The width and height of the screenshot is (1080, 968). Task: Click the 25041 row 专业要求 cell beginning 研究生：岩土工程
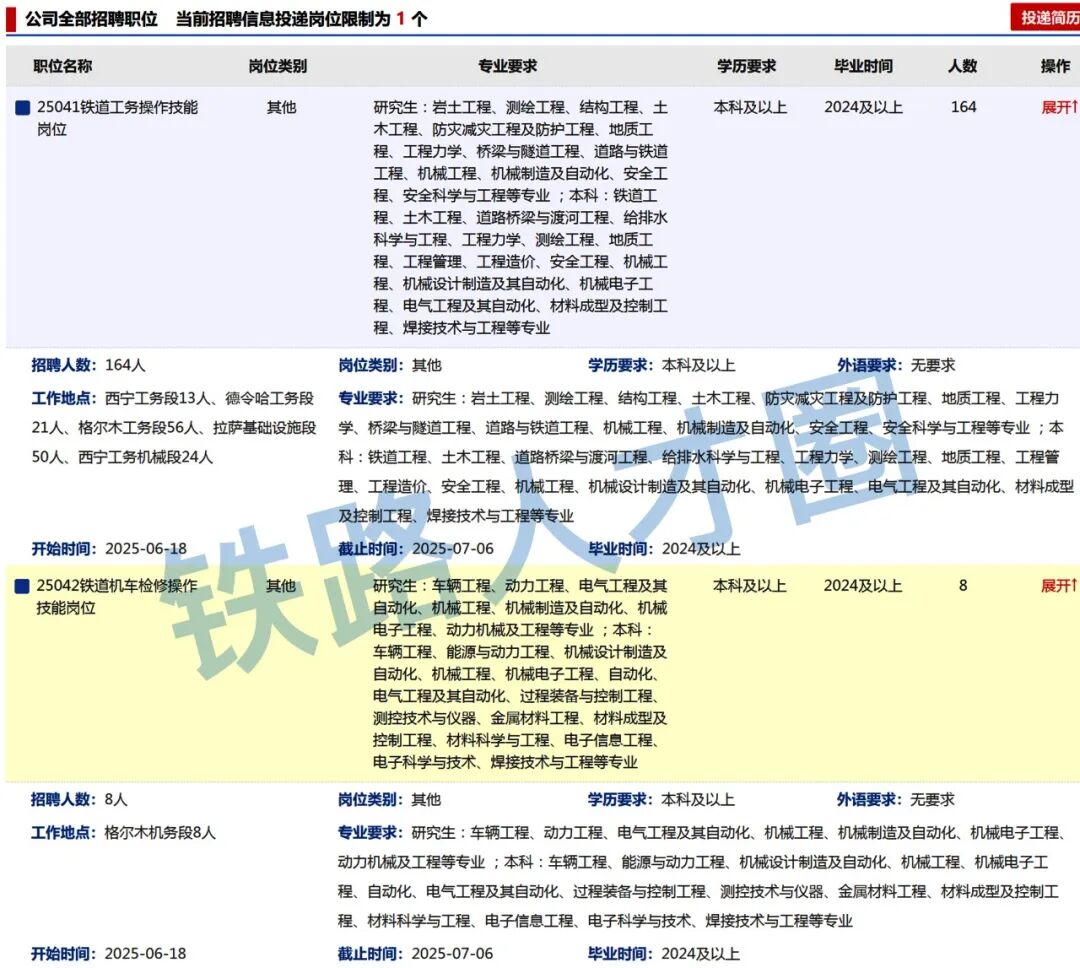point(521,217)
